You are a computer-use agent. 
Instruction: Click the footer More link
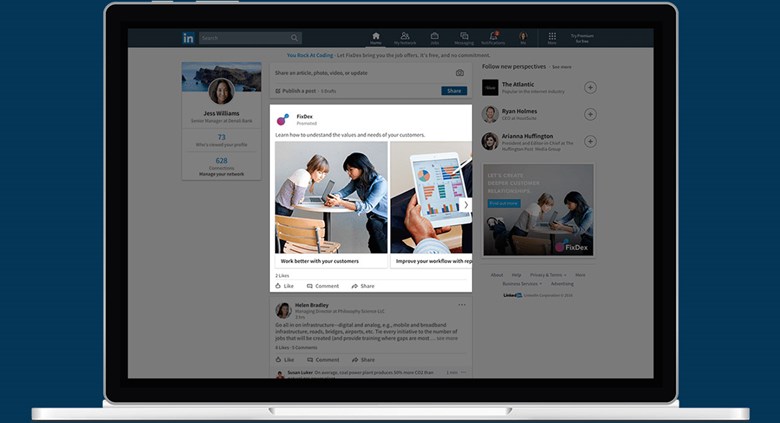[x=580, y=275]
